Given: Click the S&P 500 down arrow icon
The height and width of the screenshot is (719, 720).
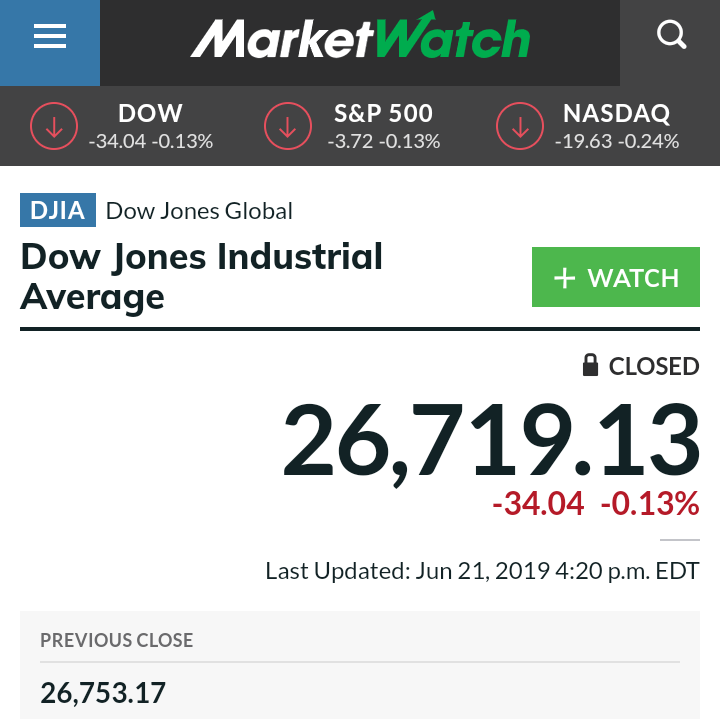Looking at the screenshot, I should (288, 126).
